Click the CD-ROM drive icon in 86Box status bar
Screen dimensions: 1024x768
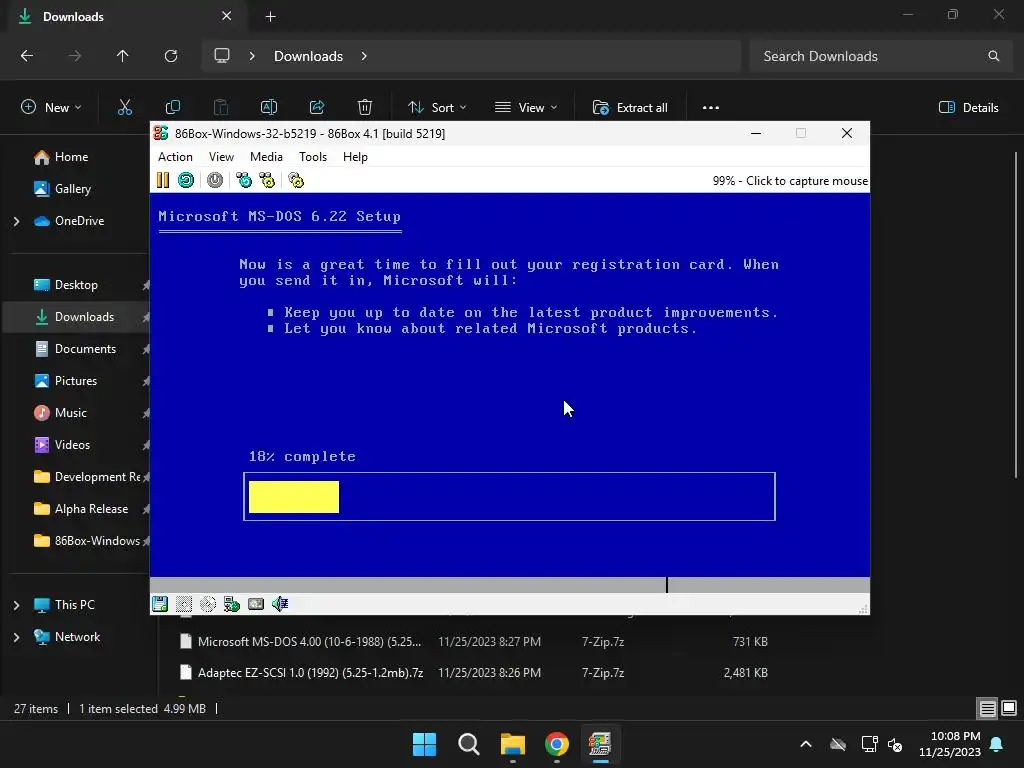208,604
